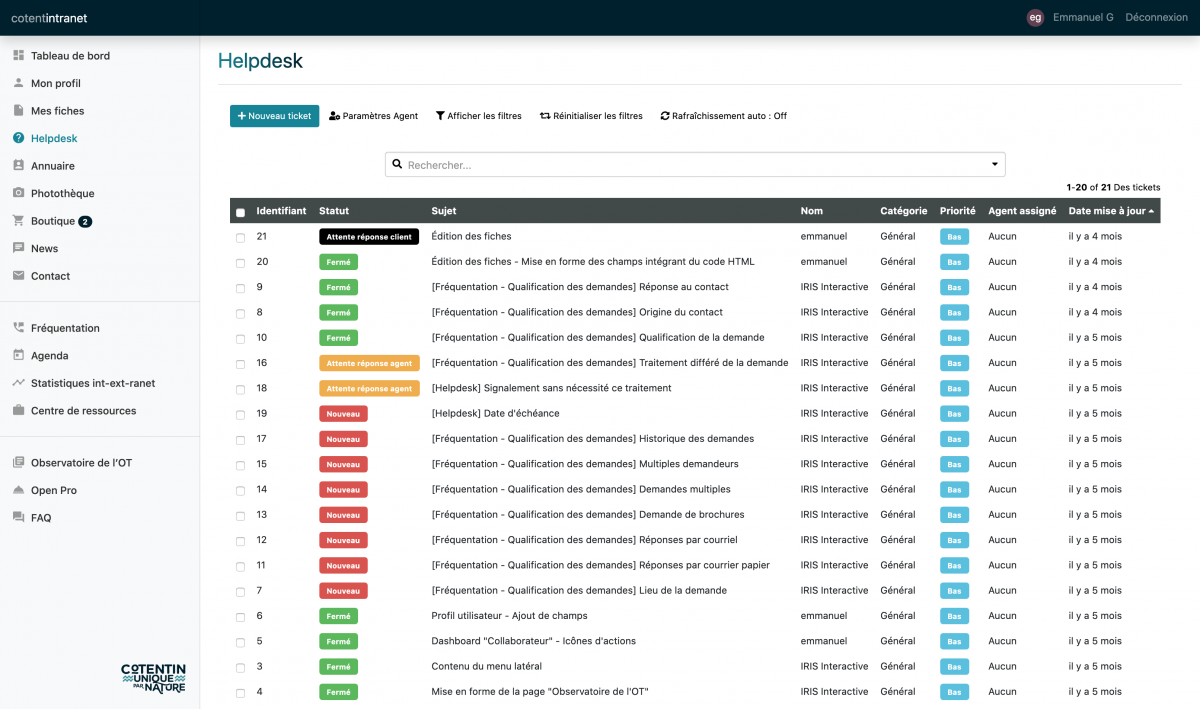Open Agenda via its calendar icon
Viewport: 1200px width, 709px height.
[x=18, y=355]
